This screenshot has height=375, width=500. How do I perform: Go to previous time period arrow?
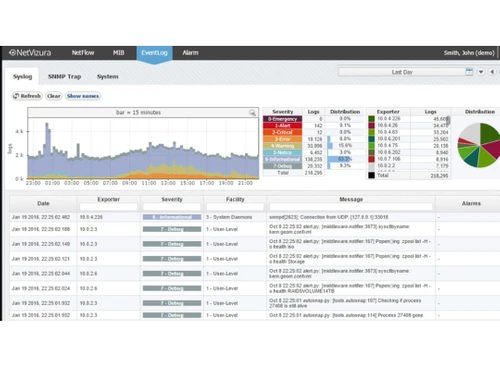[492, 72]
